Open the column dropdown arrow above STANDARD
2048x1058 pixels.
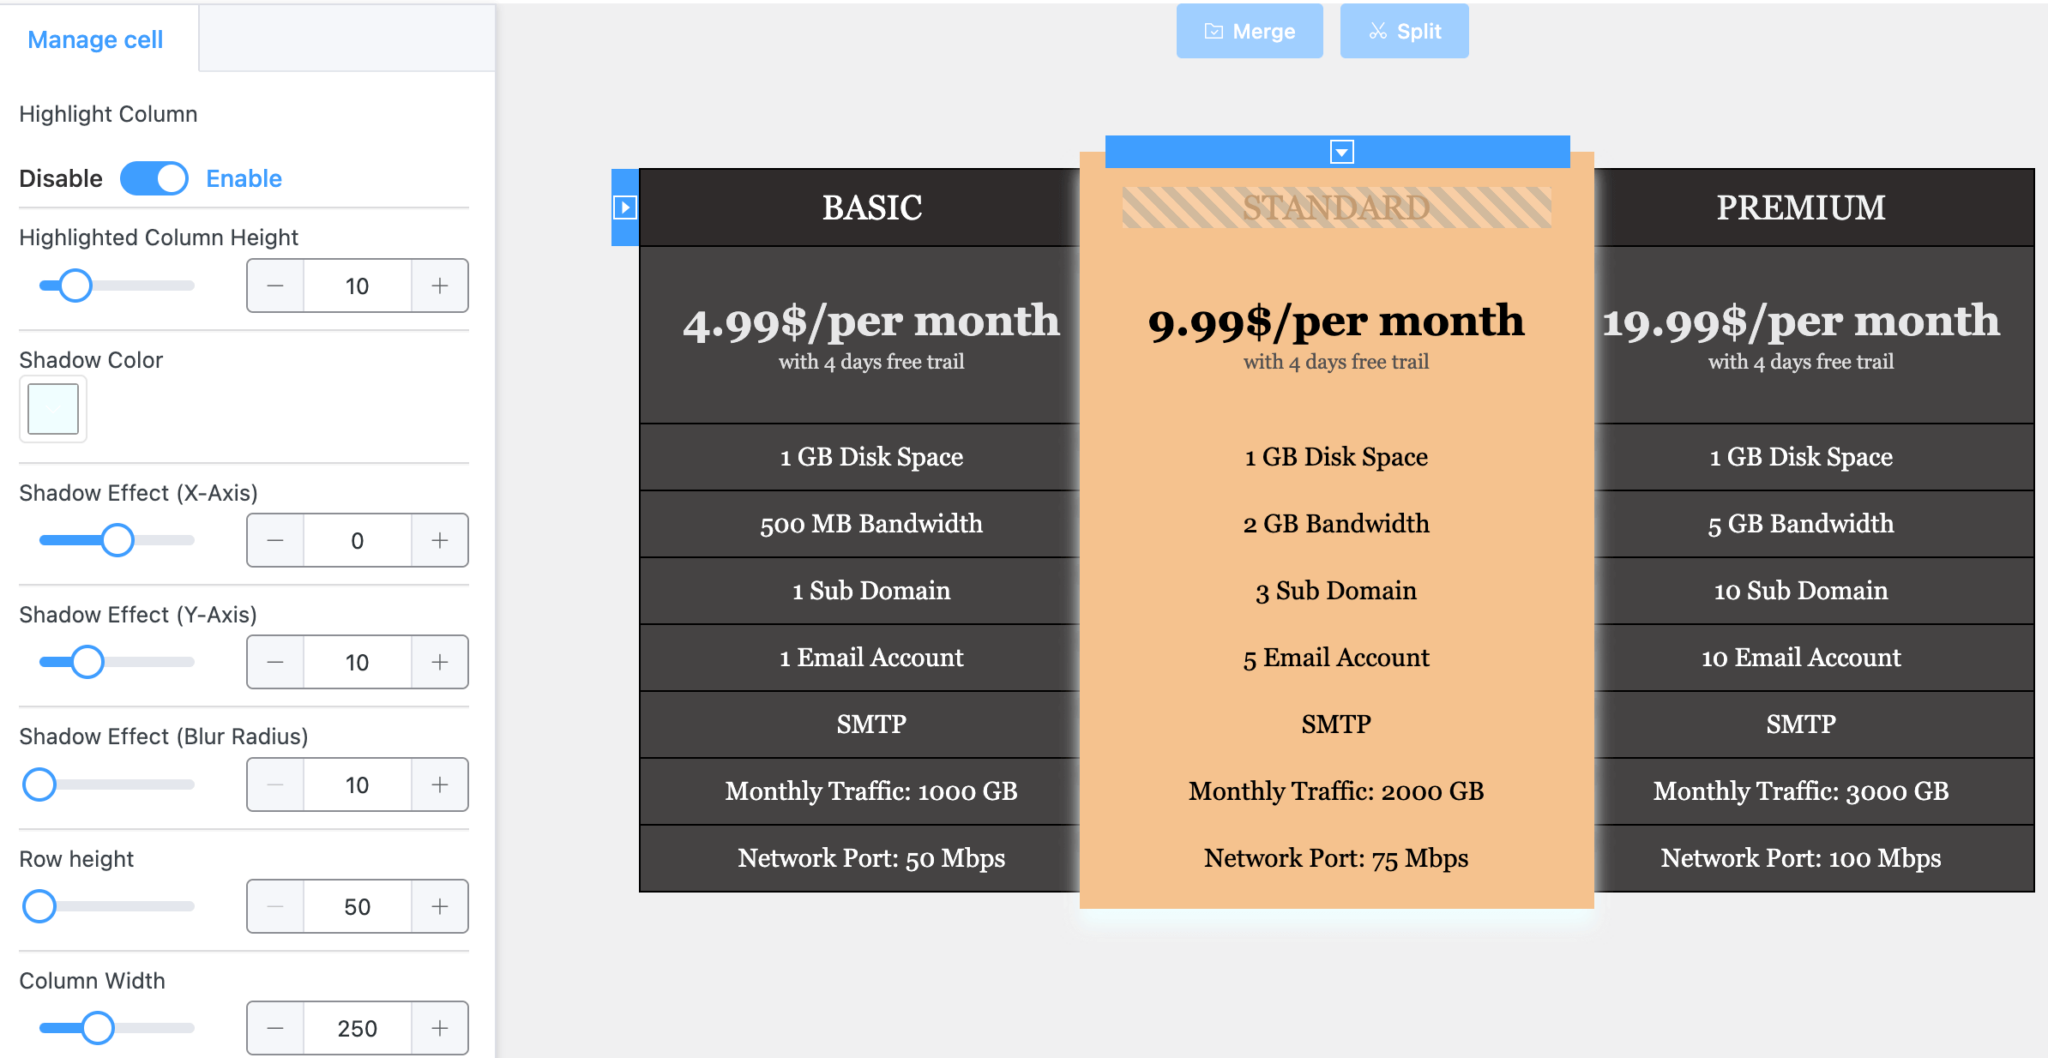tap(1341, 152)
